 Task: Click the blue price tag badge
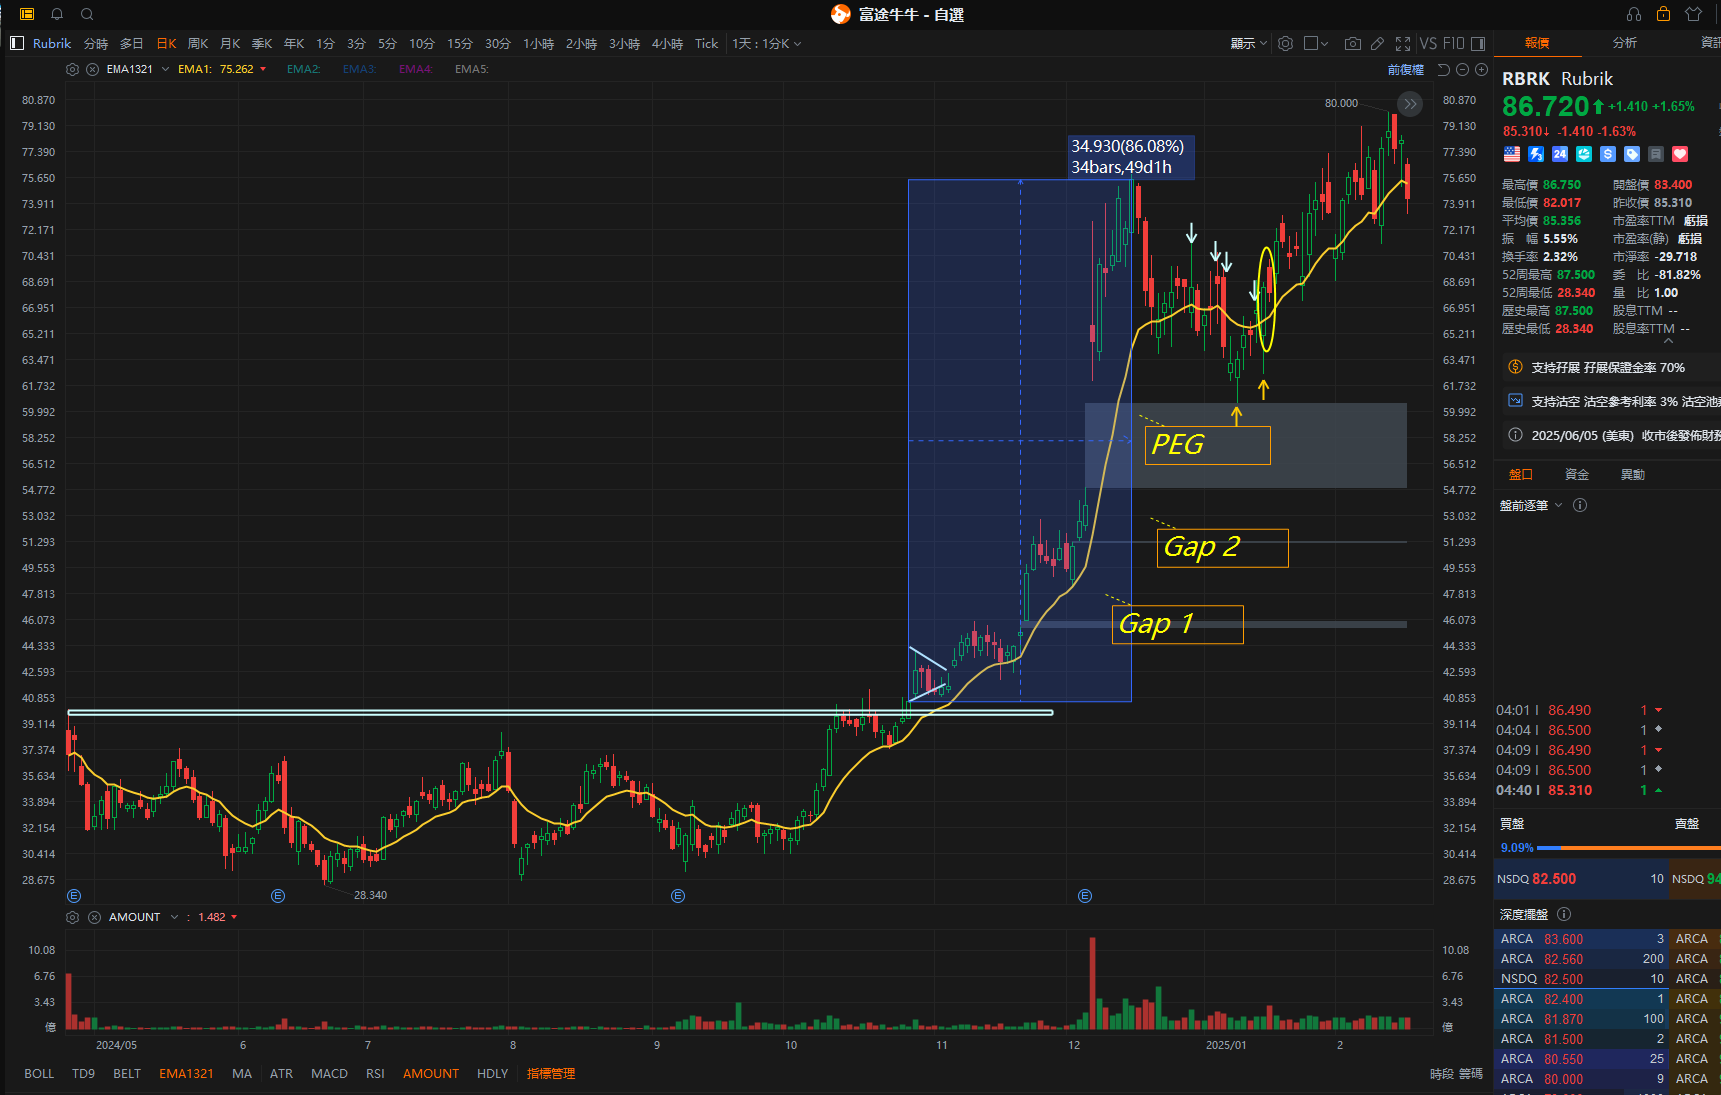click(x=1632, y=154)
